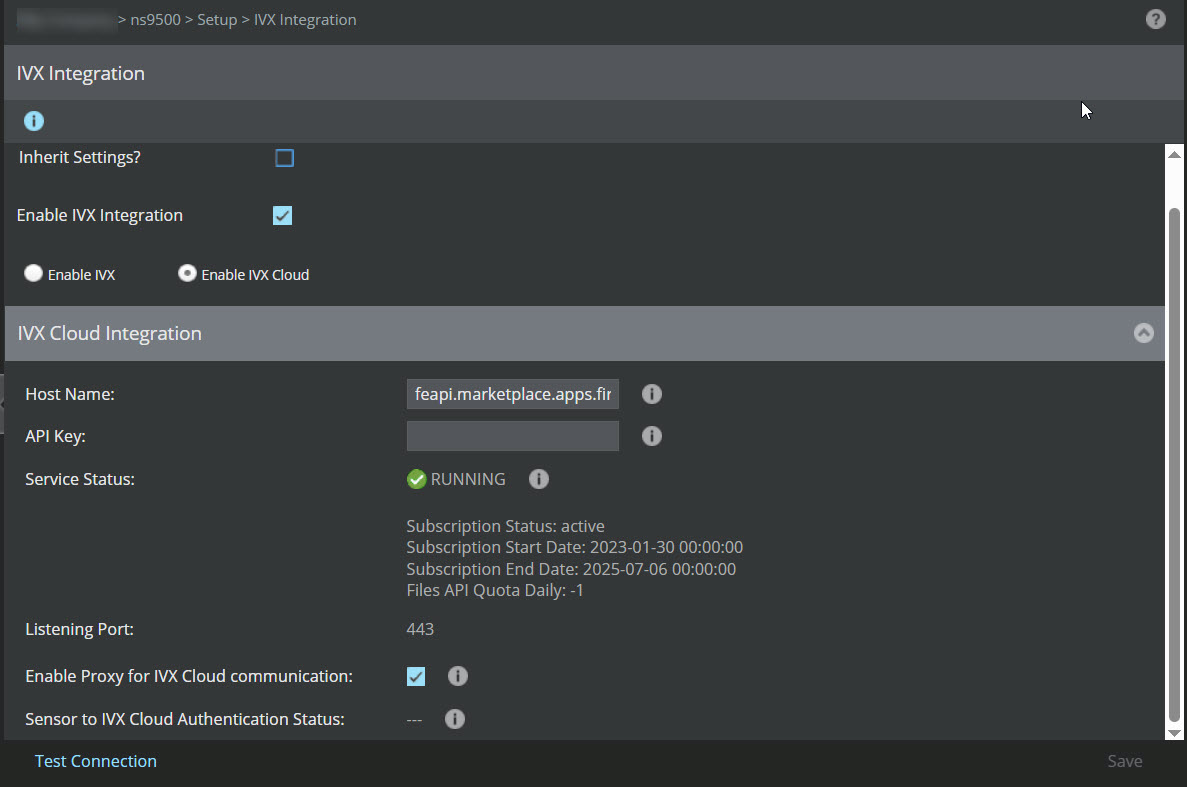Collapse the IVX Cloud Integration section
This screenshot has width=1187, height=787.
pos(1144,333)
